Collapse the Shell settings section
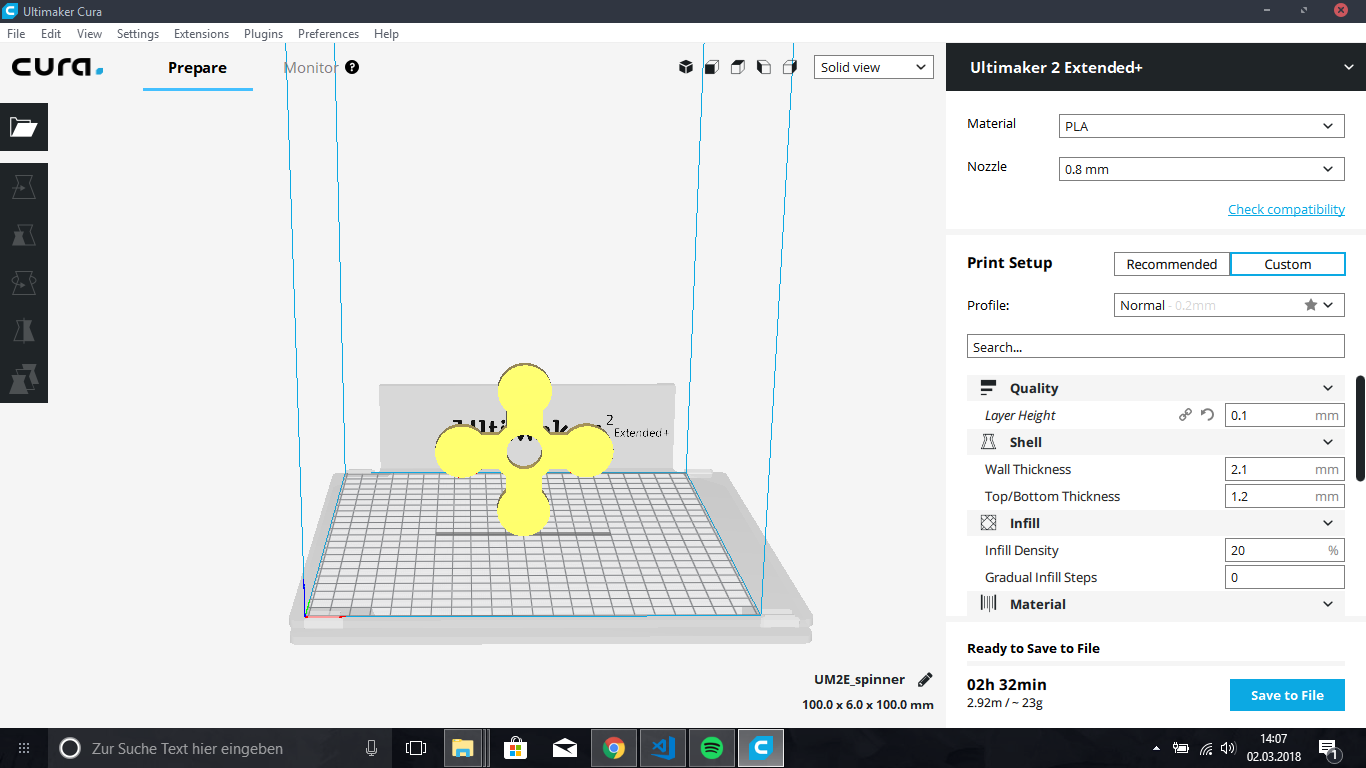The image size is (1366, 768). [1156, 442]
